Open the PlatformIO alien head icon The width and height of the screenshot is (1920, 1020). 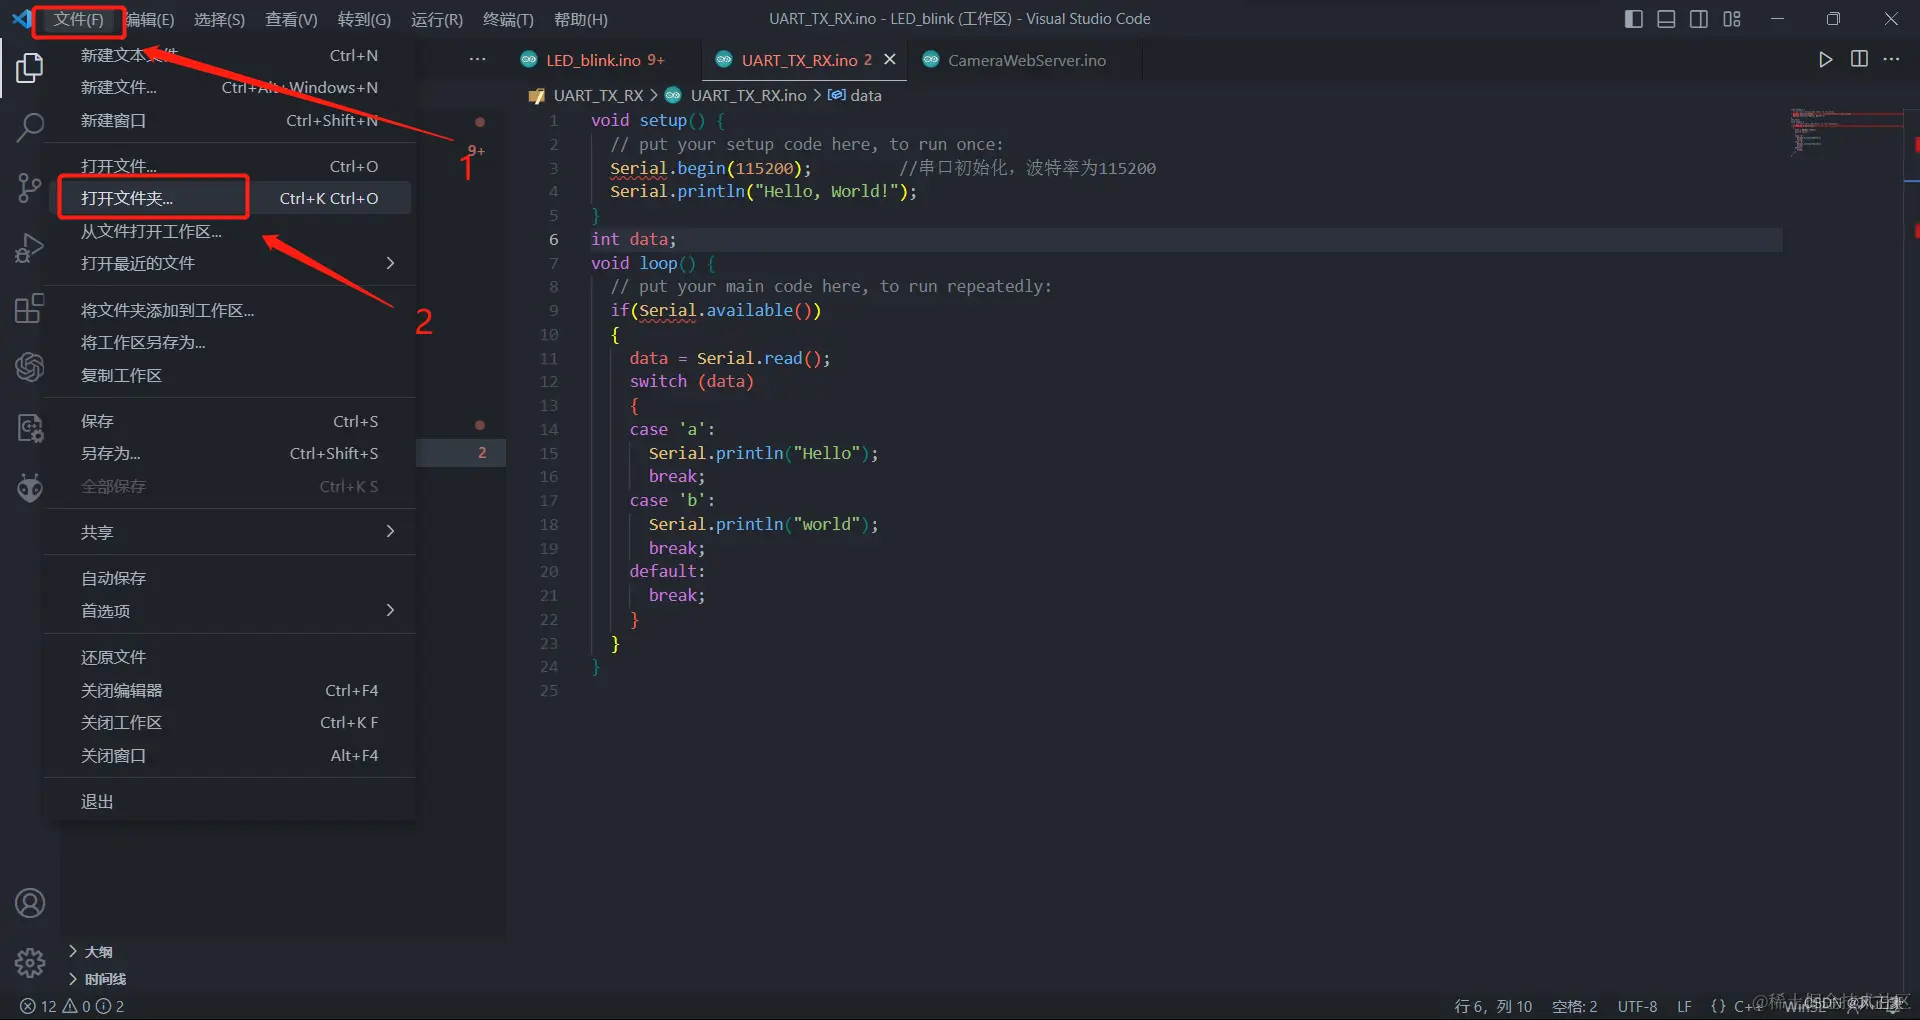coord(30,488)
